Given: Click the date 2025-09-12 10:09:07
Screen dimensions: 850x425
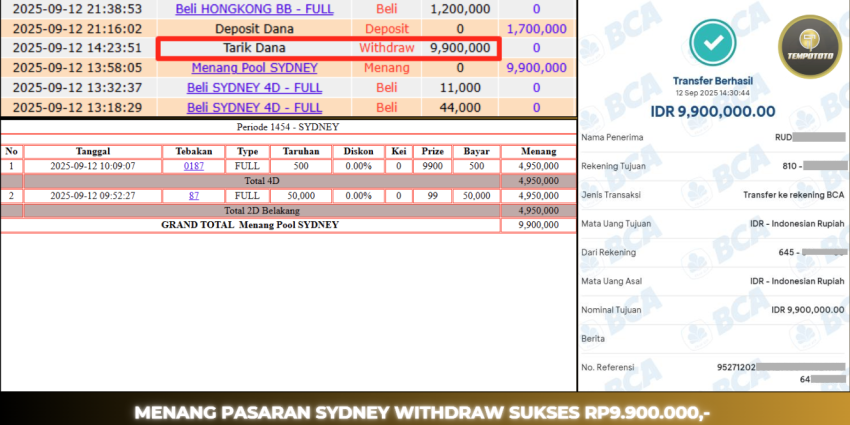Looking at the screenshot, I should click(x=93, y=166).
